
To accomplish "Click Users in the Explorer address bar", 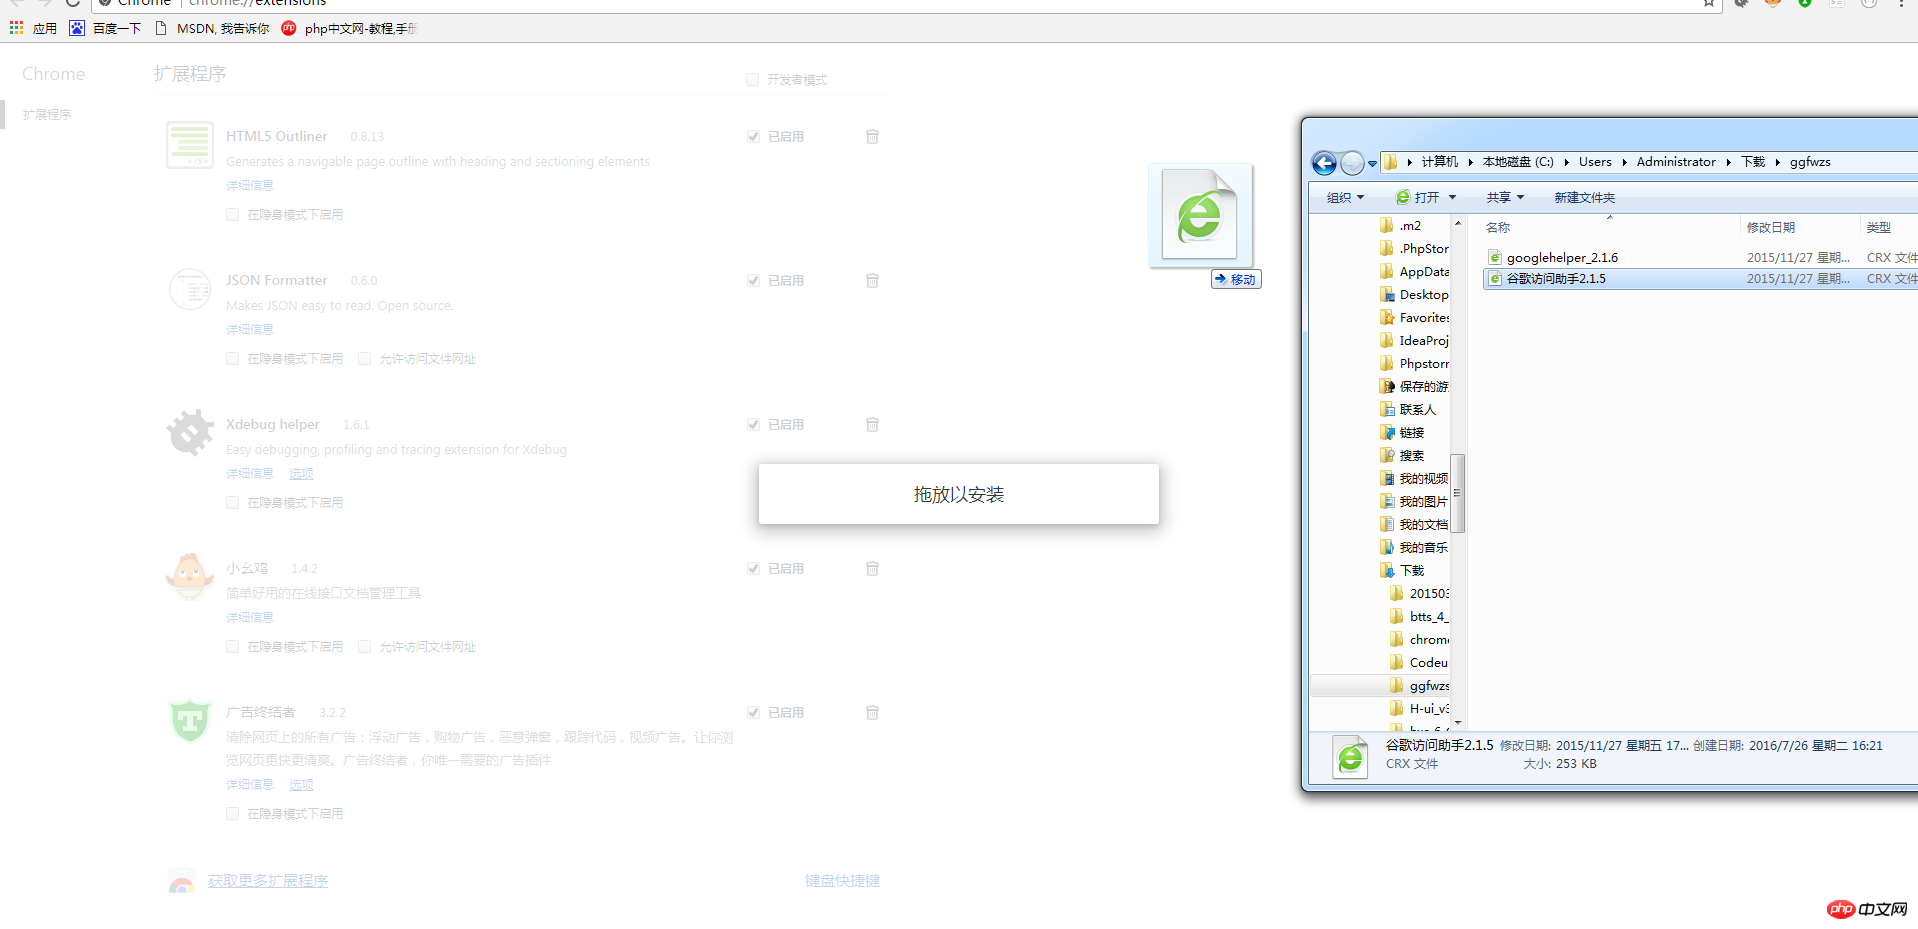I will point(1595,162).
